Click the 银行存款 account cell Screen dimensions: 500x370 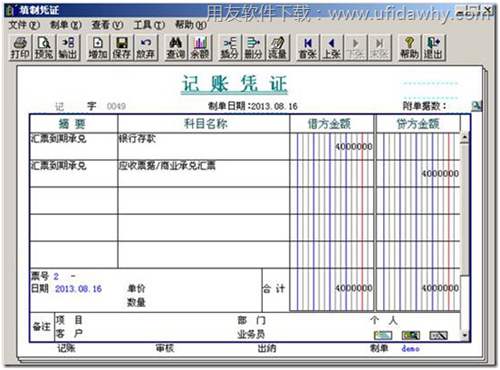point(204,146)
